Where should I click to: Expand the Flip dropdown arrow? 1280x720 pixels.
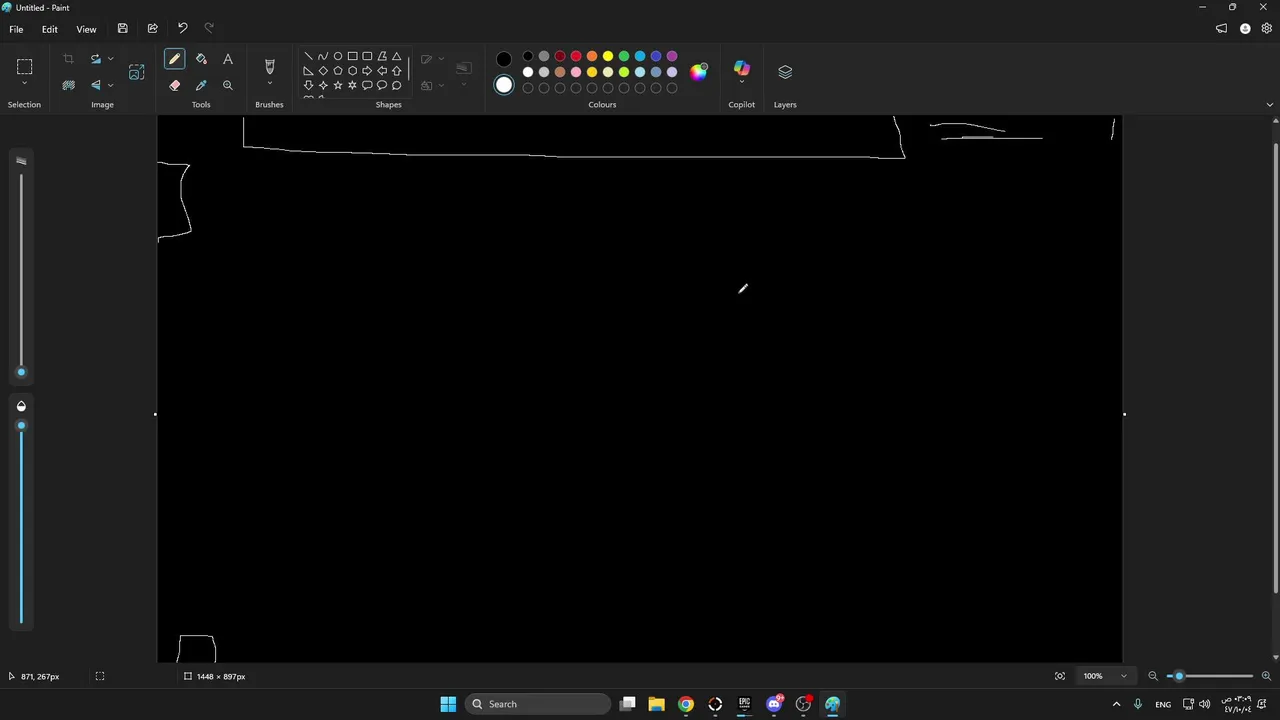(110, 85)
